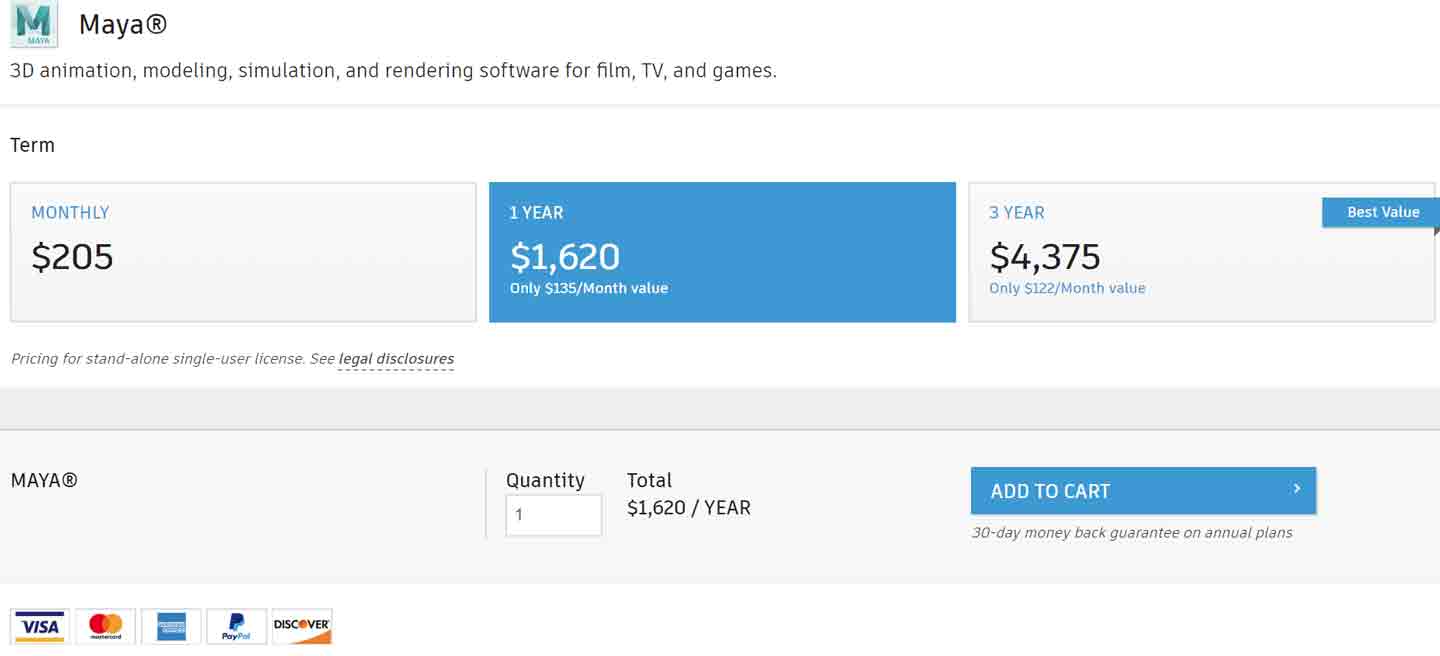The image size is (1440, 656).
Task: Click the Maya® page heading
Action: point(123,25)
